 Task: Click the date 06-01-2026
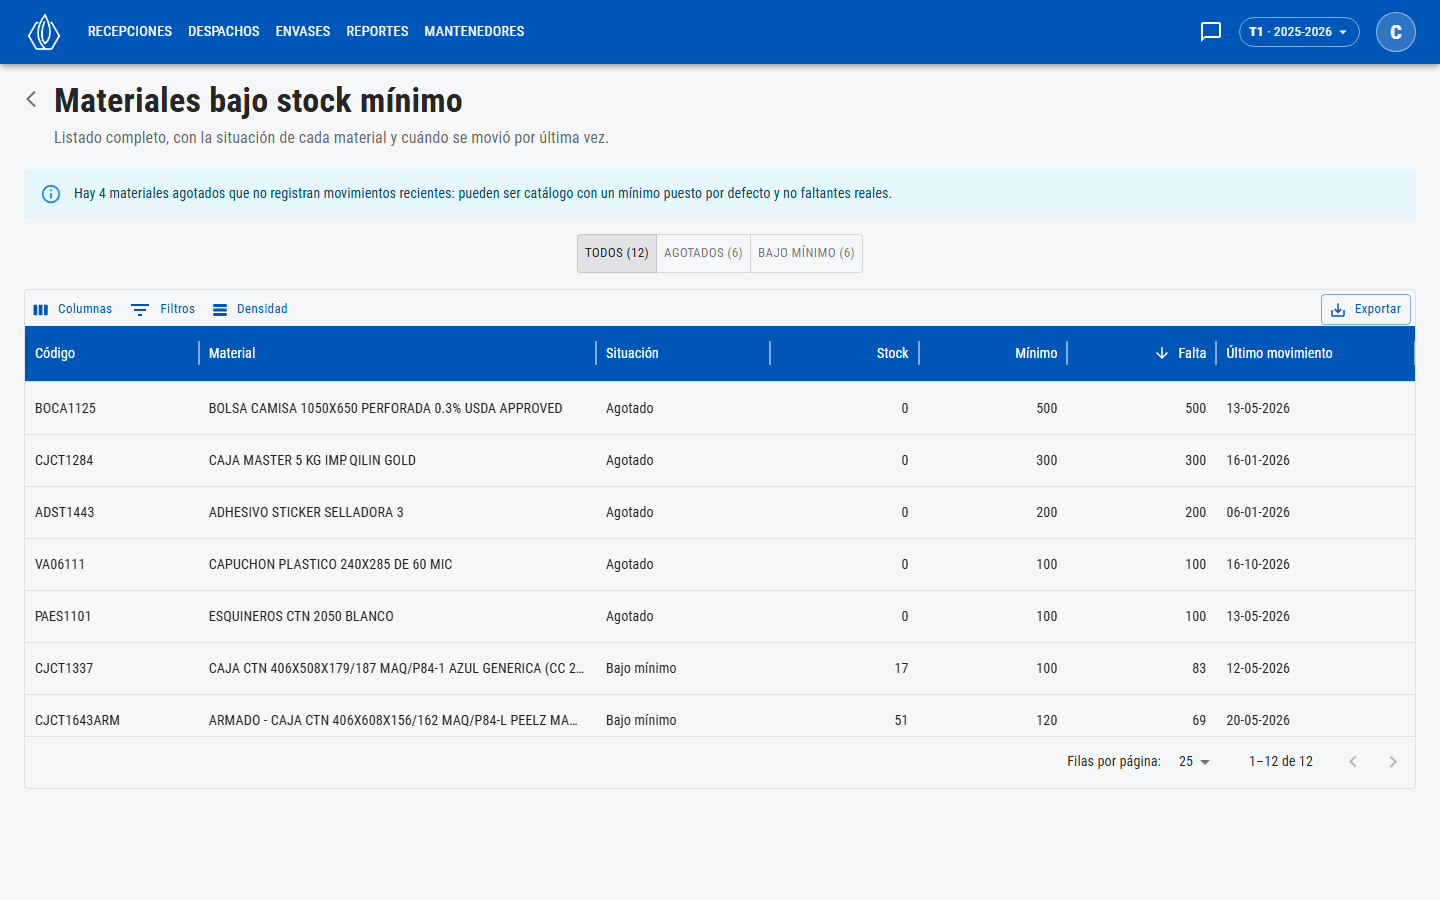coord(1258,512)
